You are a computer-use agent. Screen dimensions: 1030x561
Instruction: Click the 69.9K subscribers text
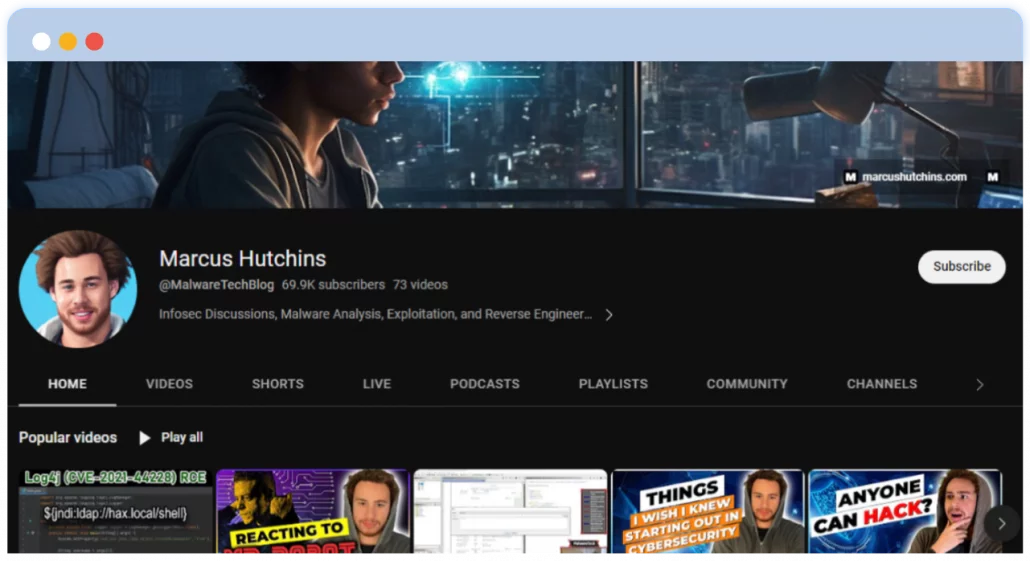(333, 285)
